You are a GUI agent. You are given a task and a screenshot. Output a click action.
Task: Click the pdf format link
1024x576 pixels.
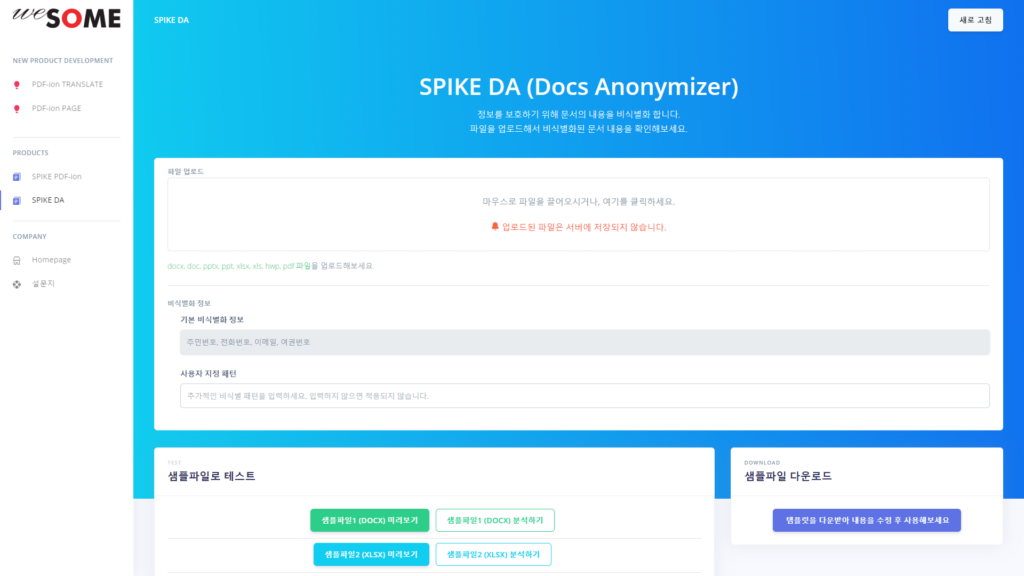point(289,265)
